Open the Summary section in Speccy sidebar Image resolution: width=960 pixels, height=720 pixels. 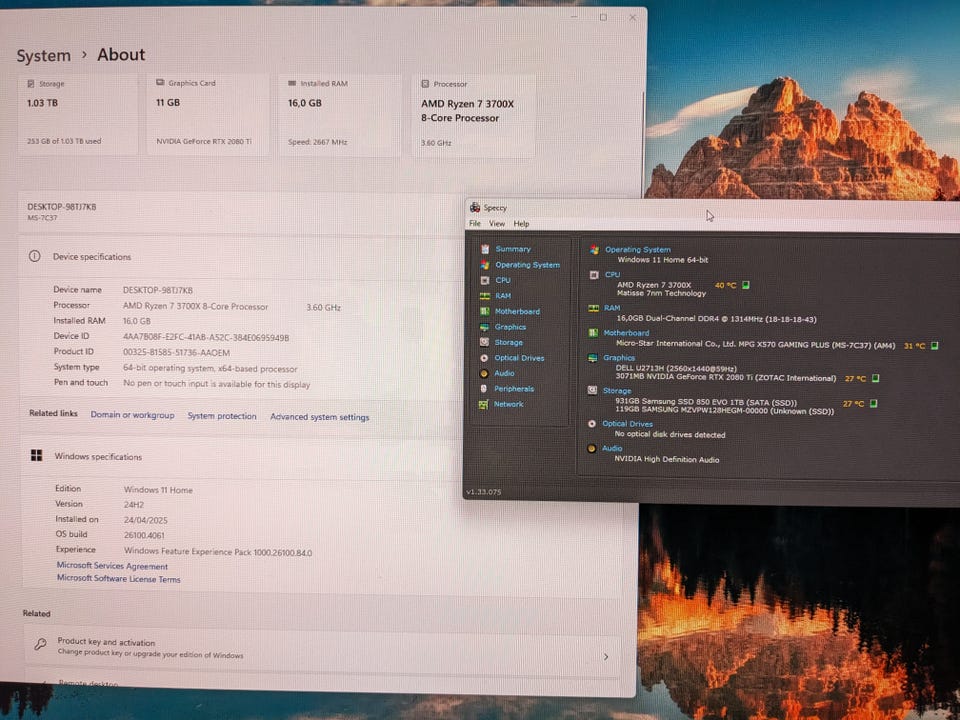[x=512, y=249]
